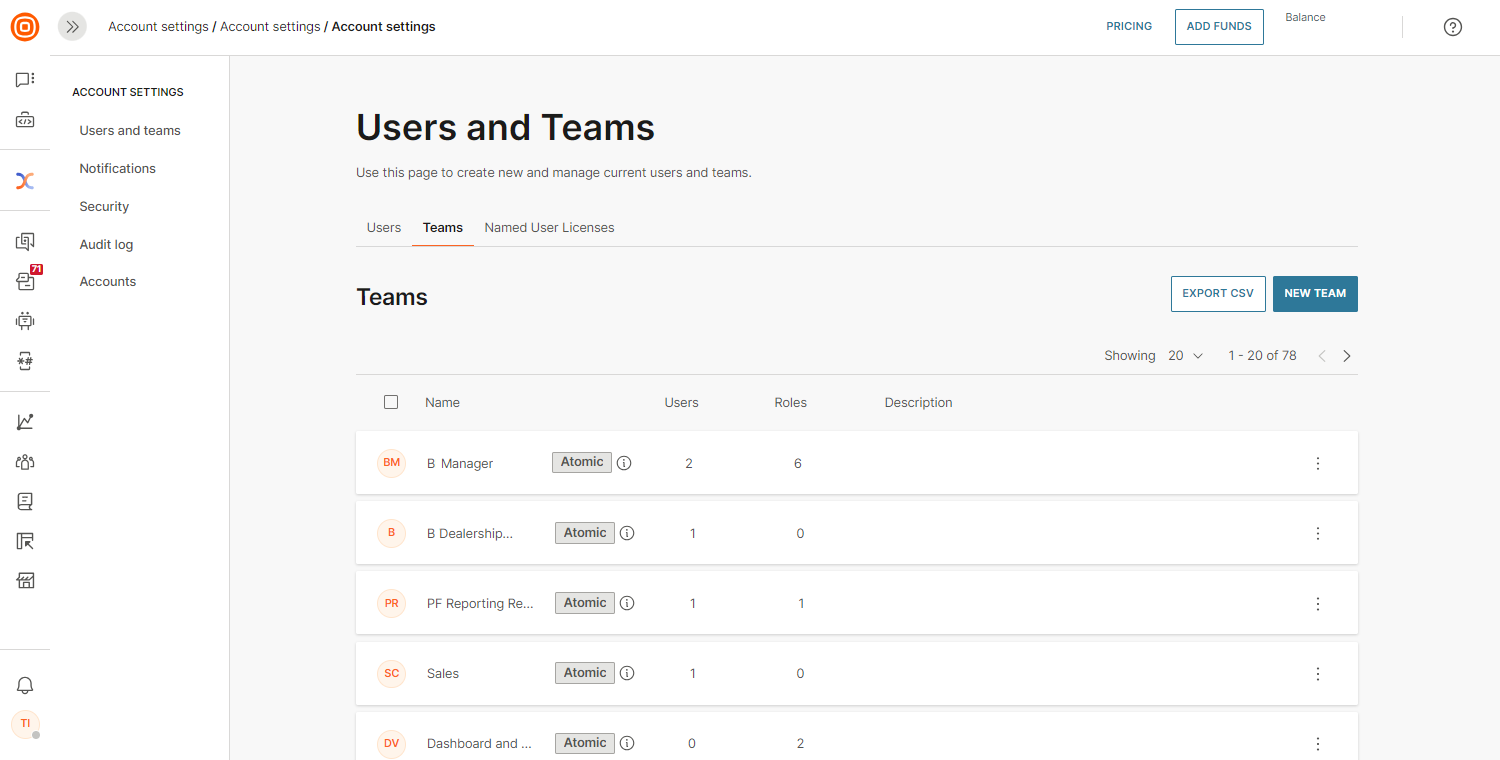1500x760 pixels.
Task: Open the chatbot robot icon
Action: point(25,321)
